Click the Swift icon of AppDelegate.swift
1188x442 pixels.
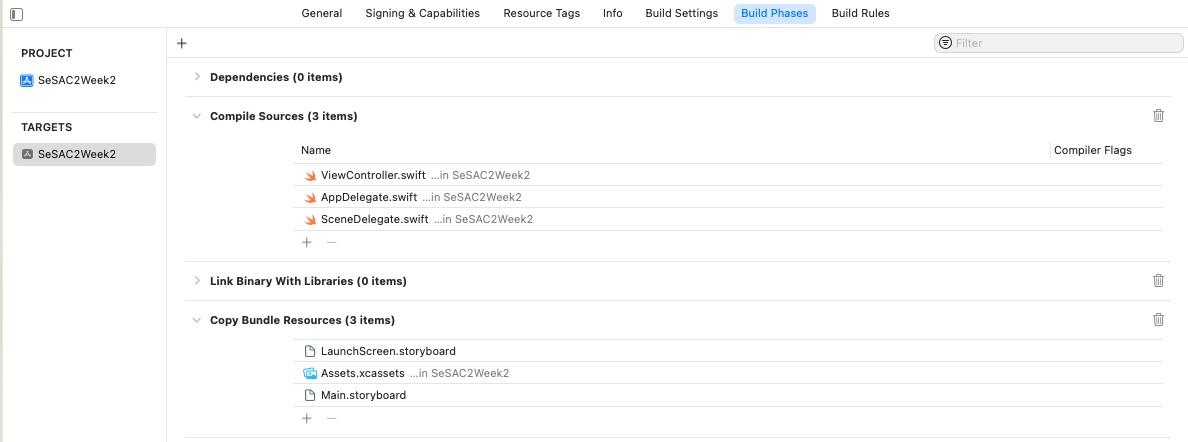(x=309, y=197)
